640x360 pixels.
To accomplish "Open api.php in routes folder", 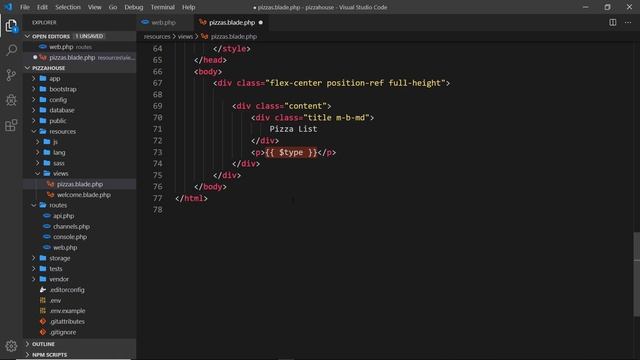I will [x=79, y=216].
